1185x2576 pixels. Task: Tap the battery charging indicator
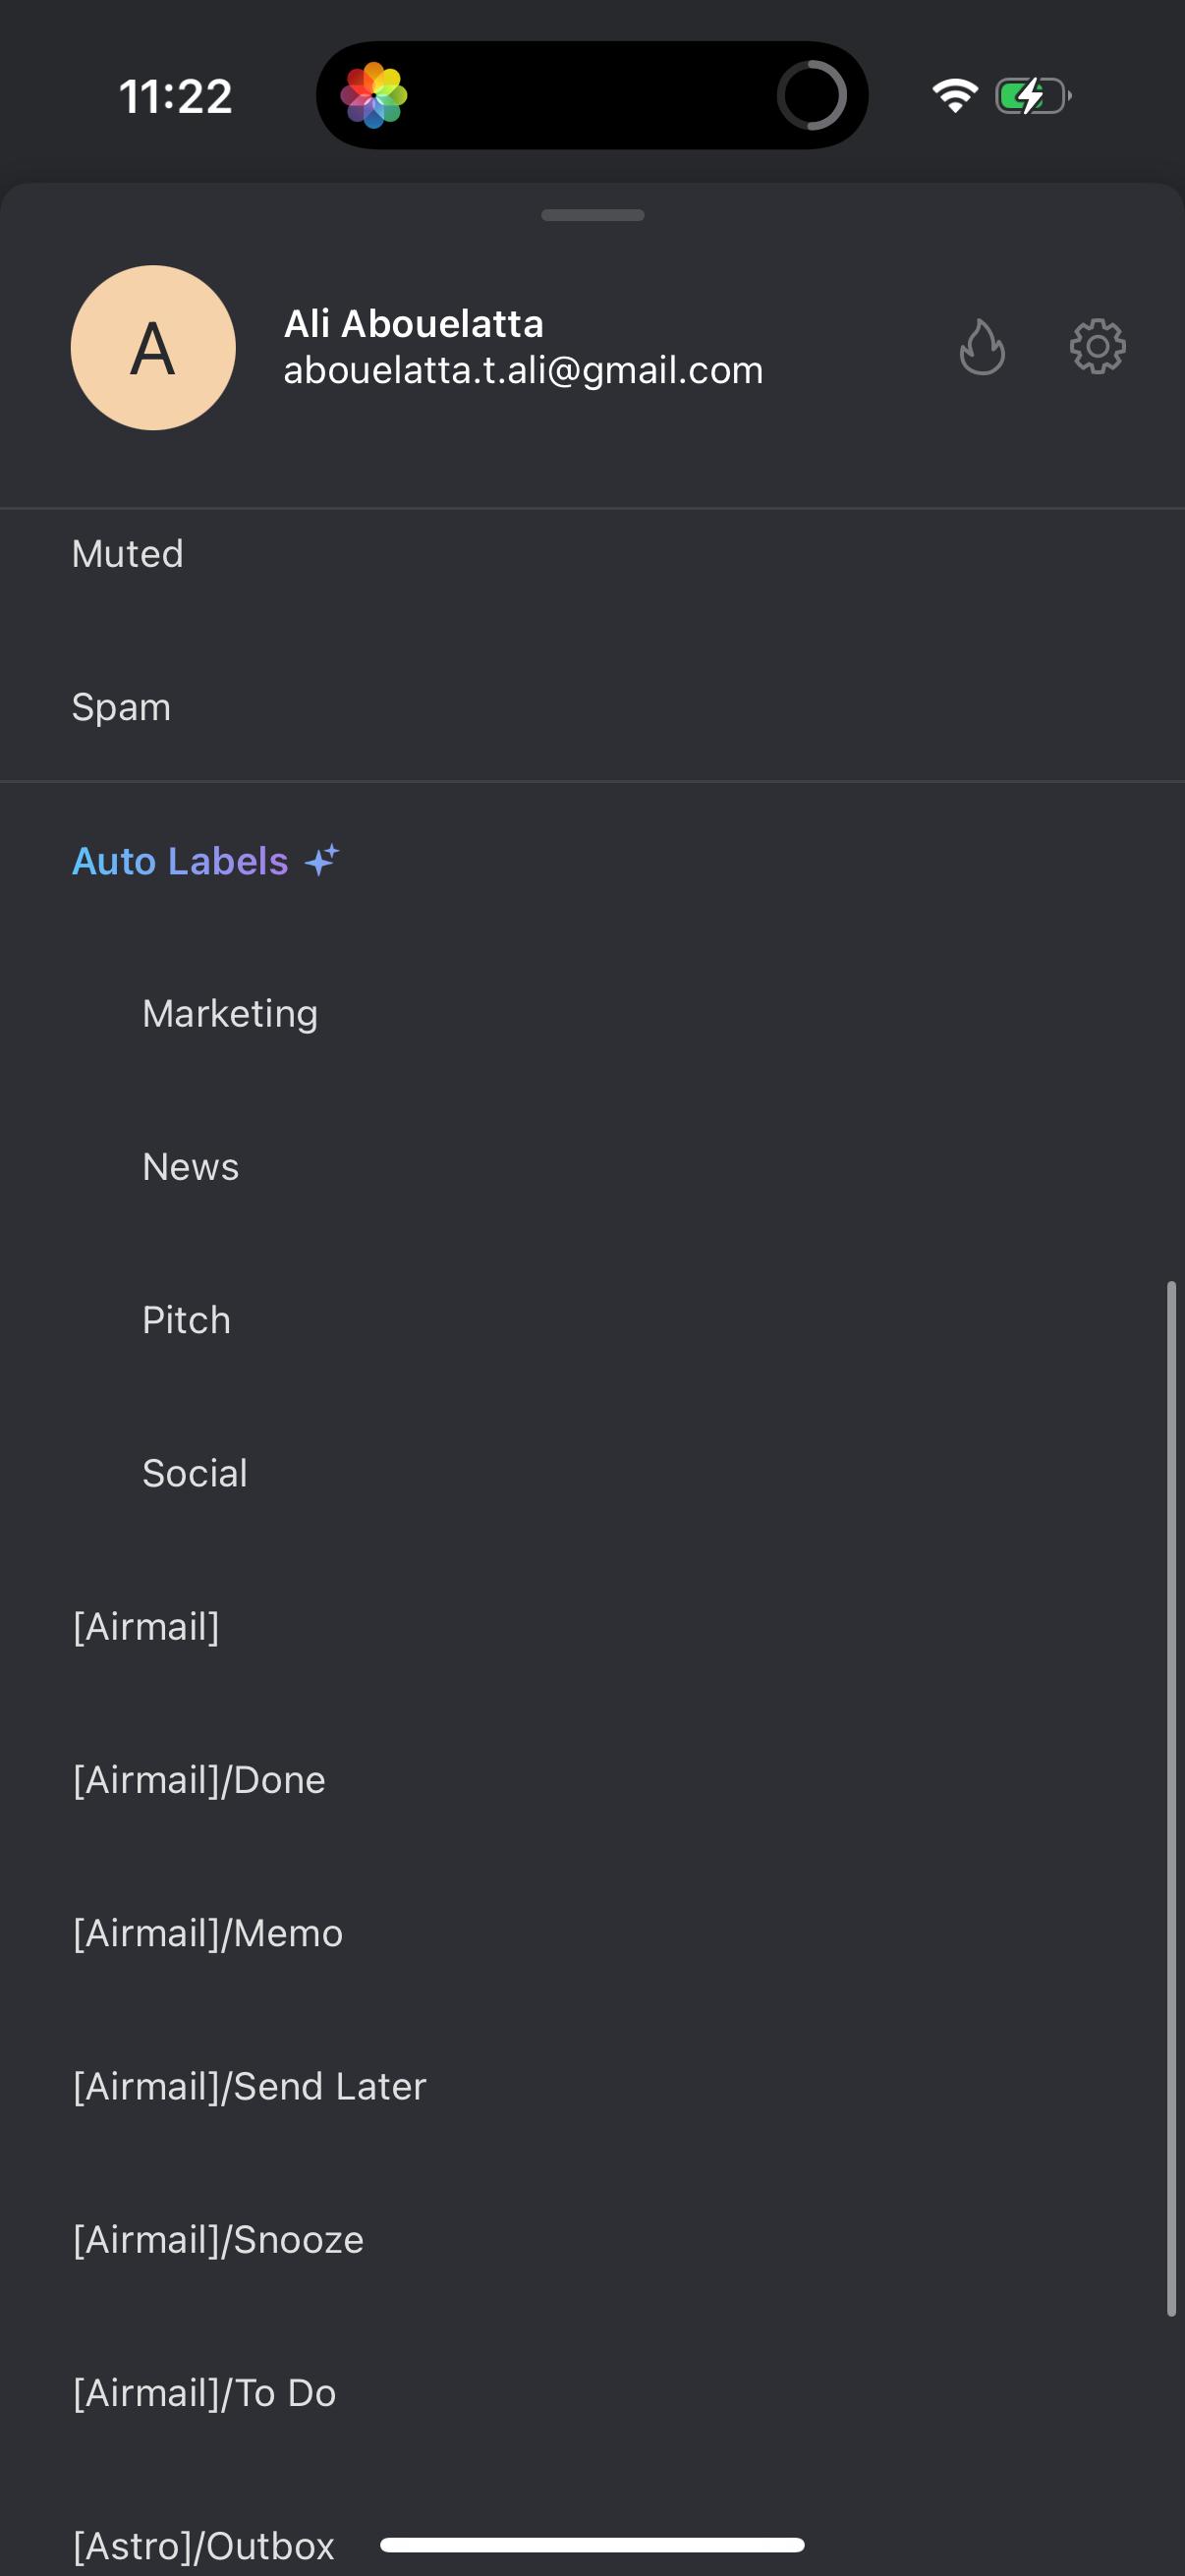1032,96
